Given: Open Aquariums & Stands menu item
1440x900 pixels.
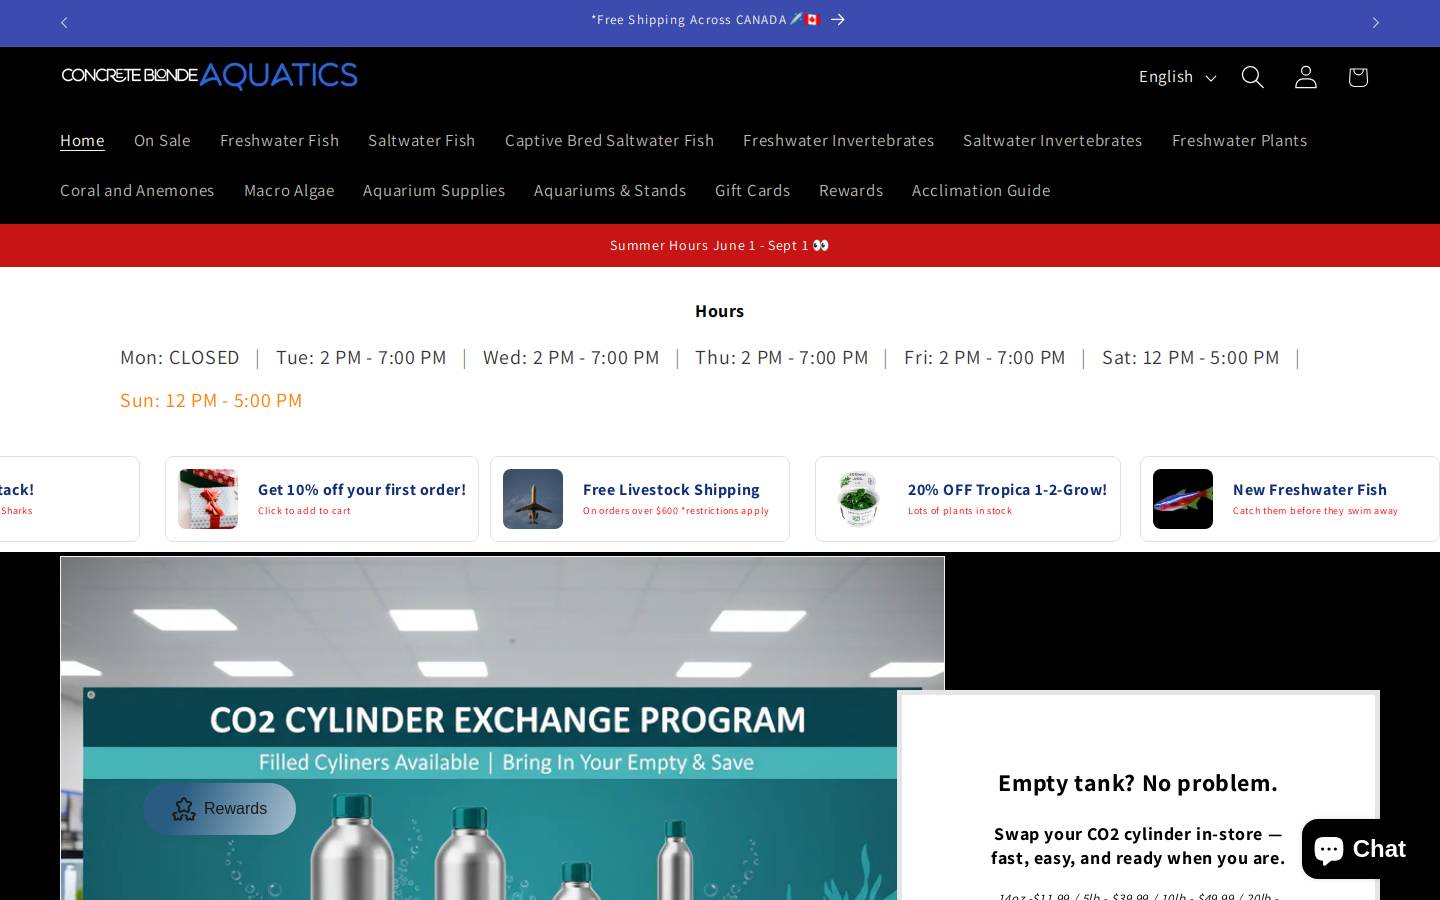Looking at the screenshot, I should pyautogui.click(x=610, y=190).
